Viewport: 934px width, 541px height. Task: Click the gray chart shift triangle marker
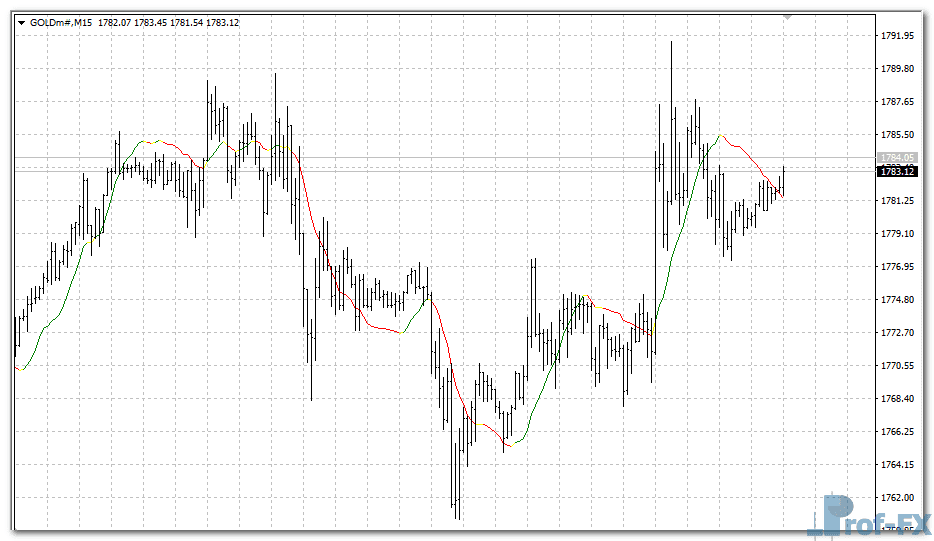point(788,17)
